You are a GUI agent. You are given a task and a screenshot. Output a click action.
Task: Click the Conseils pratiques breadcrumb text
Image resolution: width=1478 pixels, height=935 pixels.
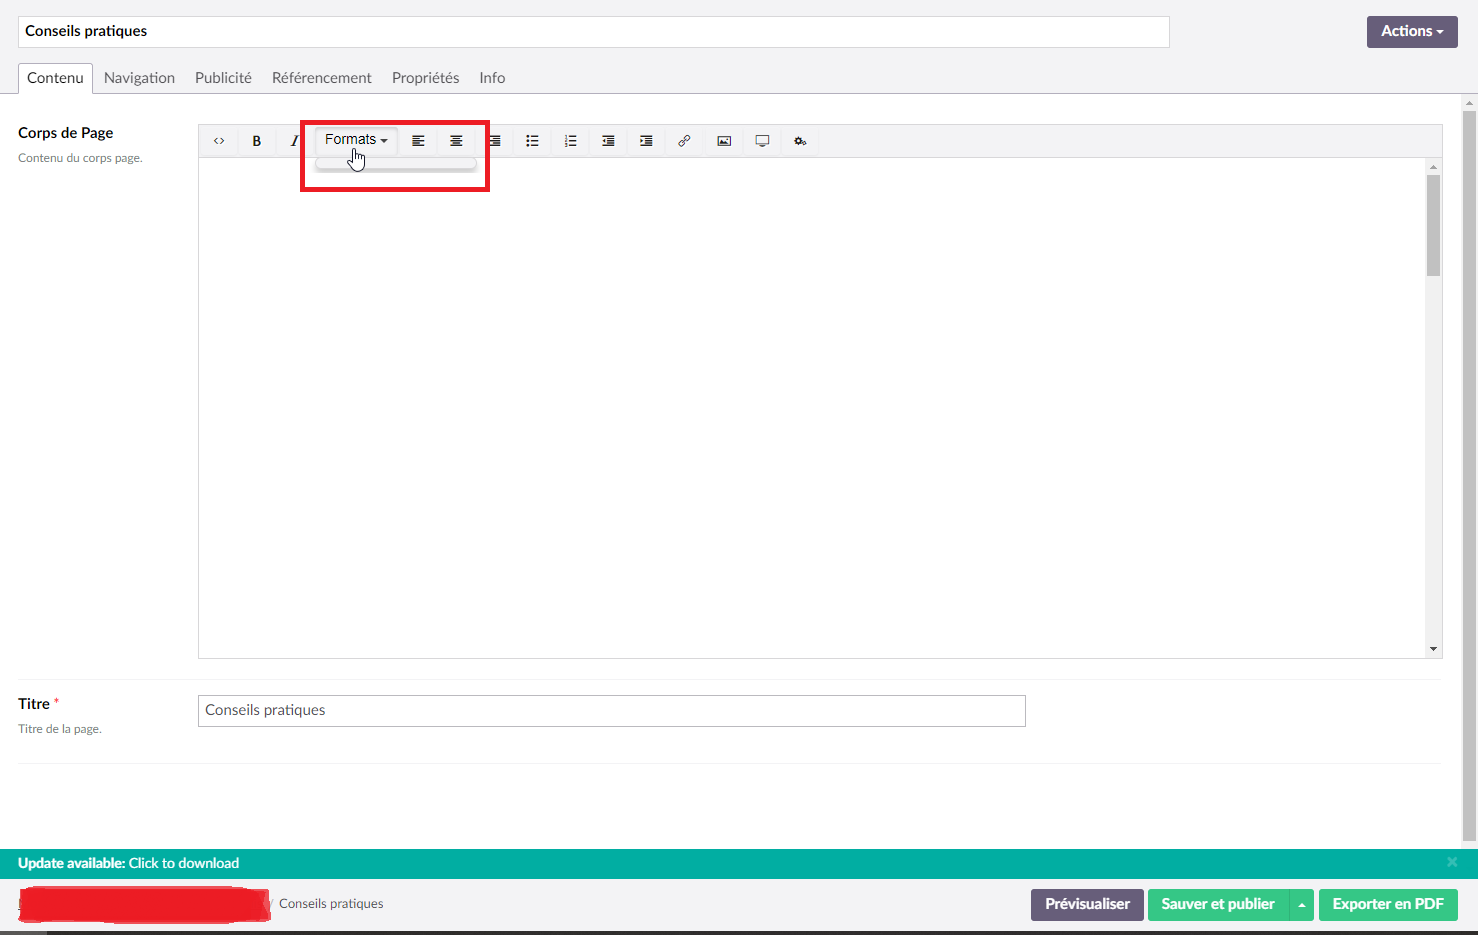(331, 903)
